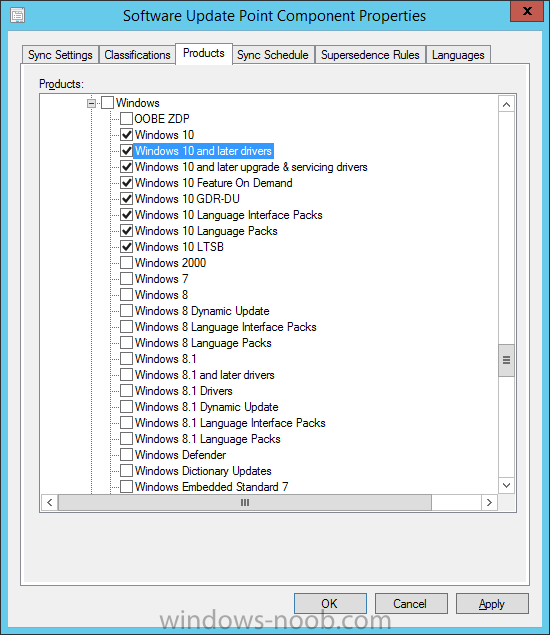The height and width of the screenshot is (635, 550).
Task: Select the 'Windows 8.1 and later drivers' label
Action: [205, 375]
